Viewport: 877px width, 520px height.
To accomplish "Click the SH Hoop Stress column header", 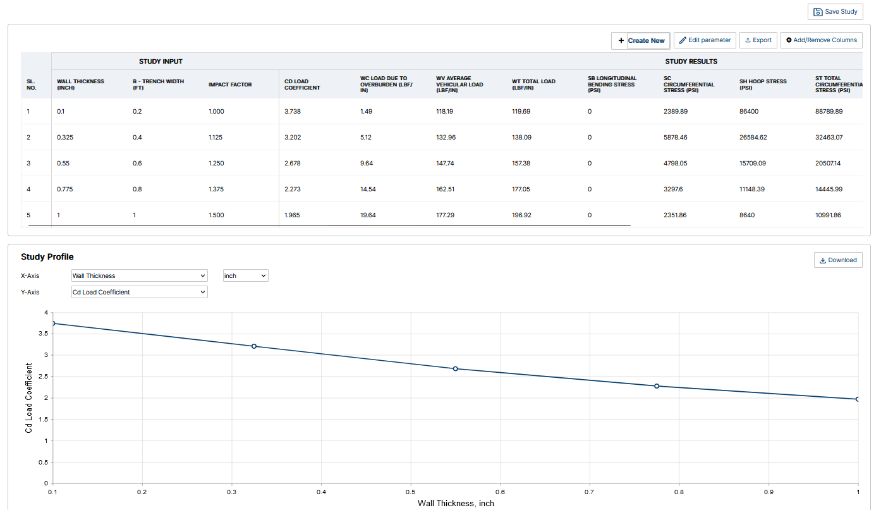I will point(763,84).
